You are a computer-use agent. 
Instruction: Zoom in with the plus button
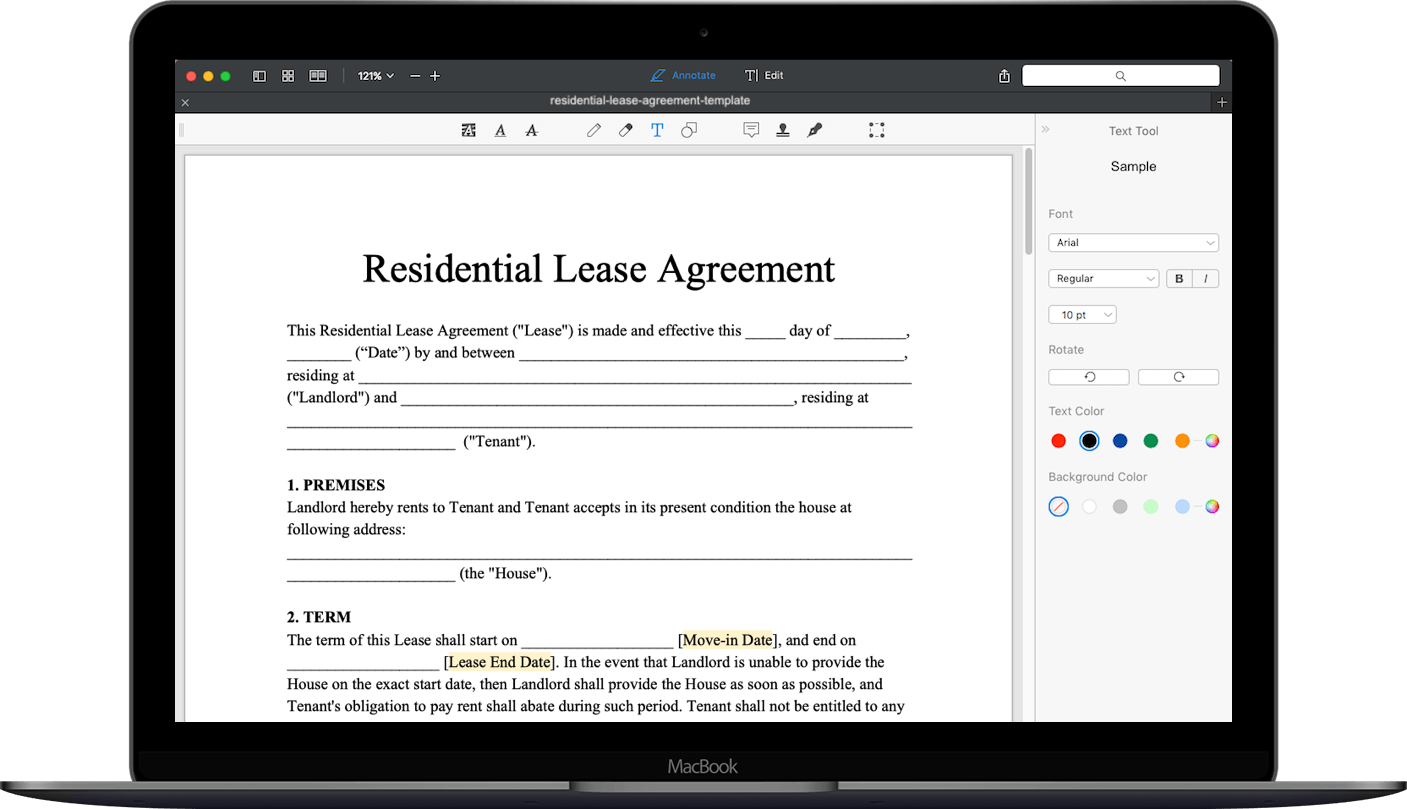click(x=435, y=75)
